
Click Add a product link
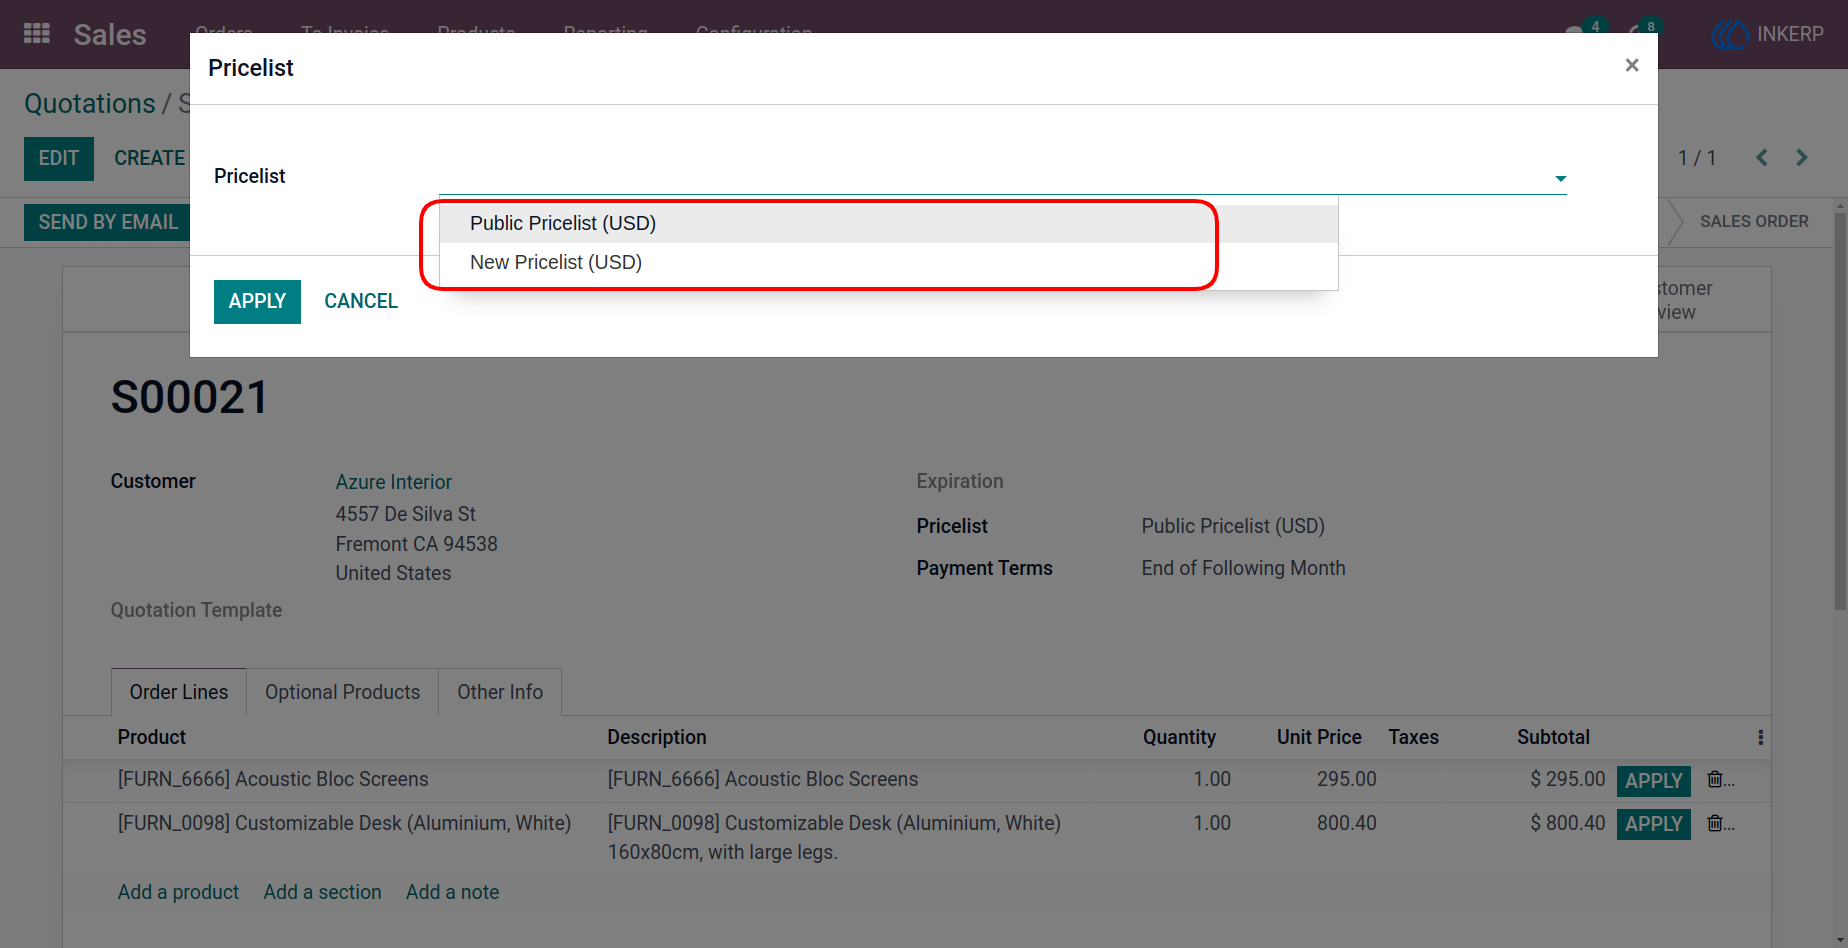pos(178,892)
